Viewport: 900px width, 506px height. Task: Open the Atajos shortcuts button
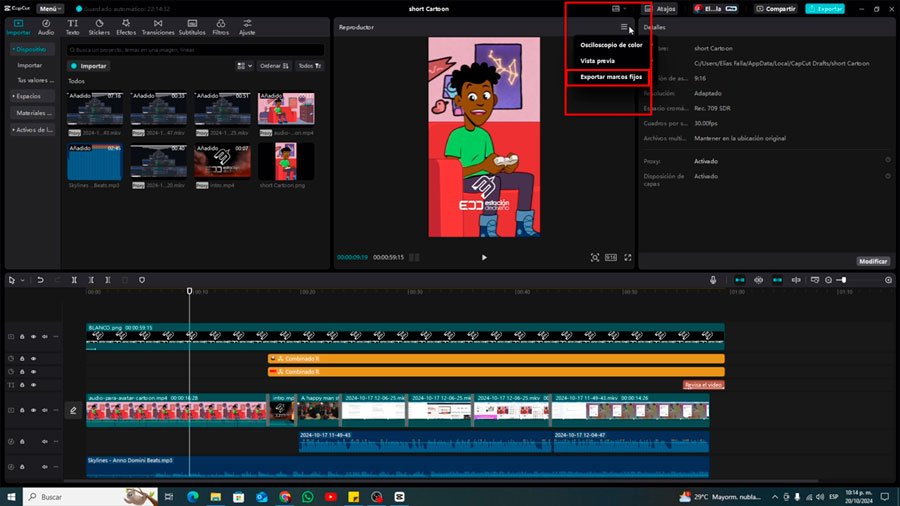point(660,9)
